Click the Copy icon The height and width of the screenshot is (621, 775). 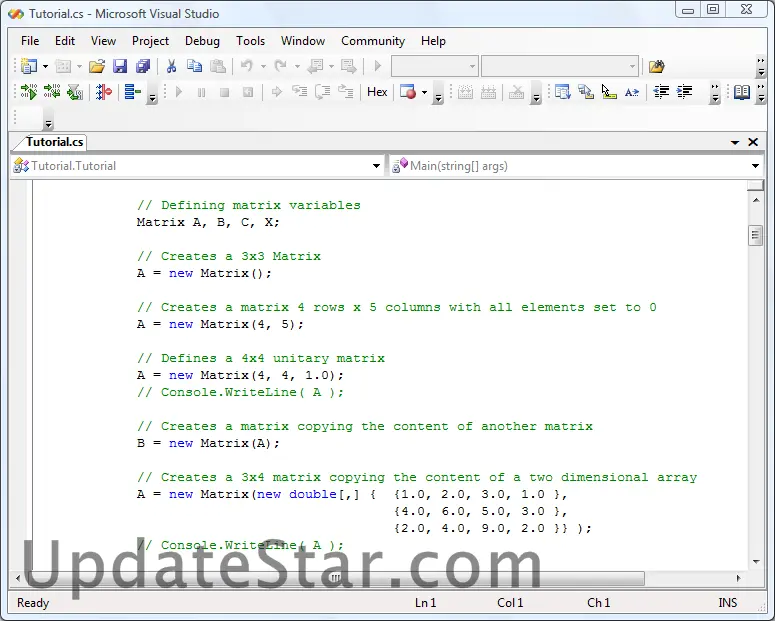[x=194, y=66]
